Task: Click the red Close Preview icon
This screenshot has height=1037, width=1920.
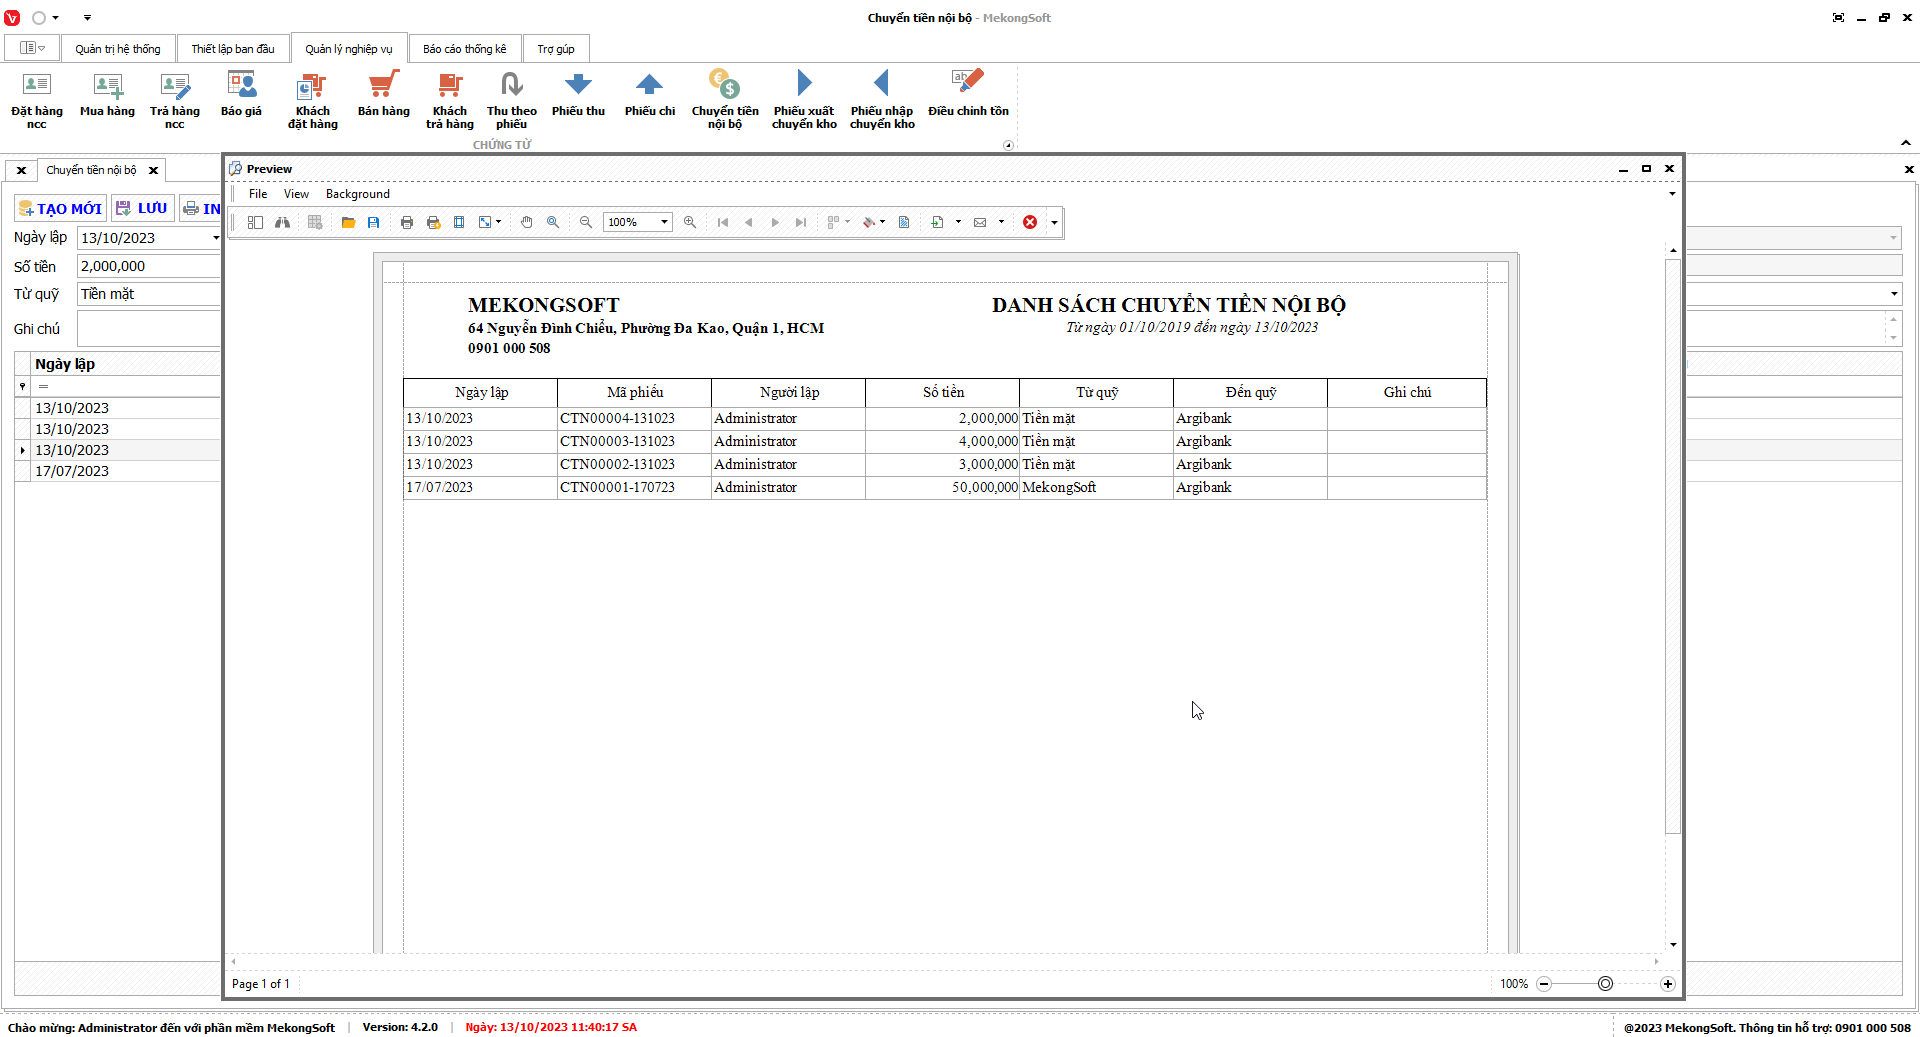Action: [x=1029, y=222]
